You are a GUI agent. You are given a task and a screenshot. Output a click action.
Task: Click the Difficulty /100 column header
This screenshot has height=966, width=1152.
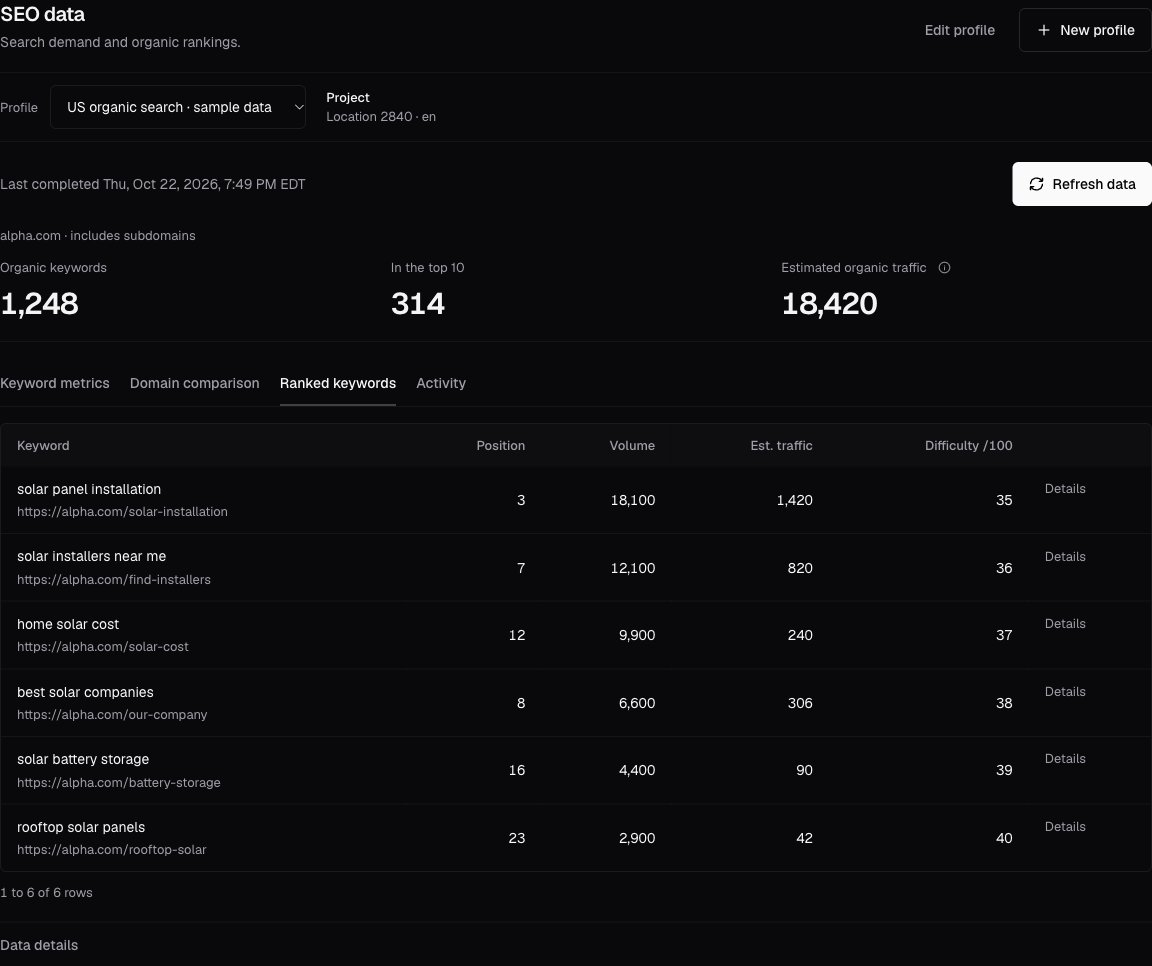[x=968, y=446]
